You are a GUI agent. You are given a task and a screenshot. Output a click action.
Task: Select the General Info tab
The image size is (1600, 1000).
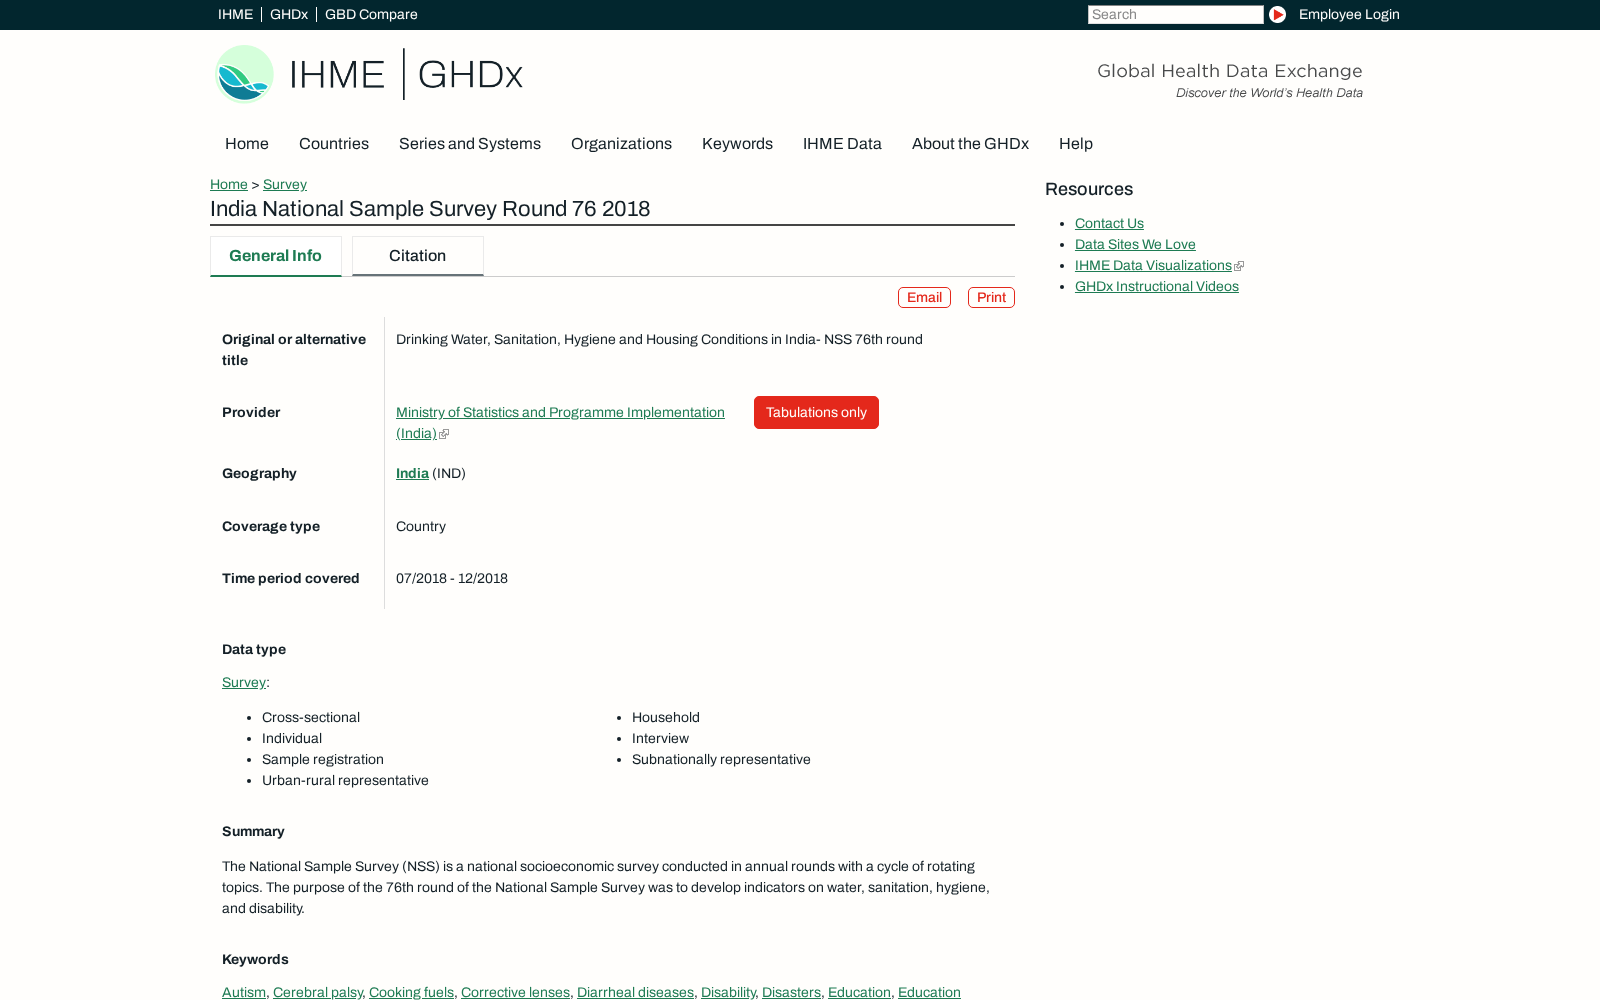point(276,256)
